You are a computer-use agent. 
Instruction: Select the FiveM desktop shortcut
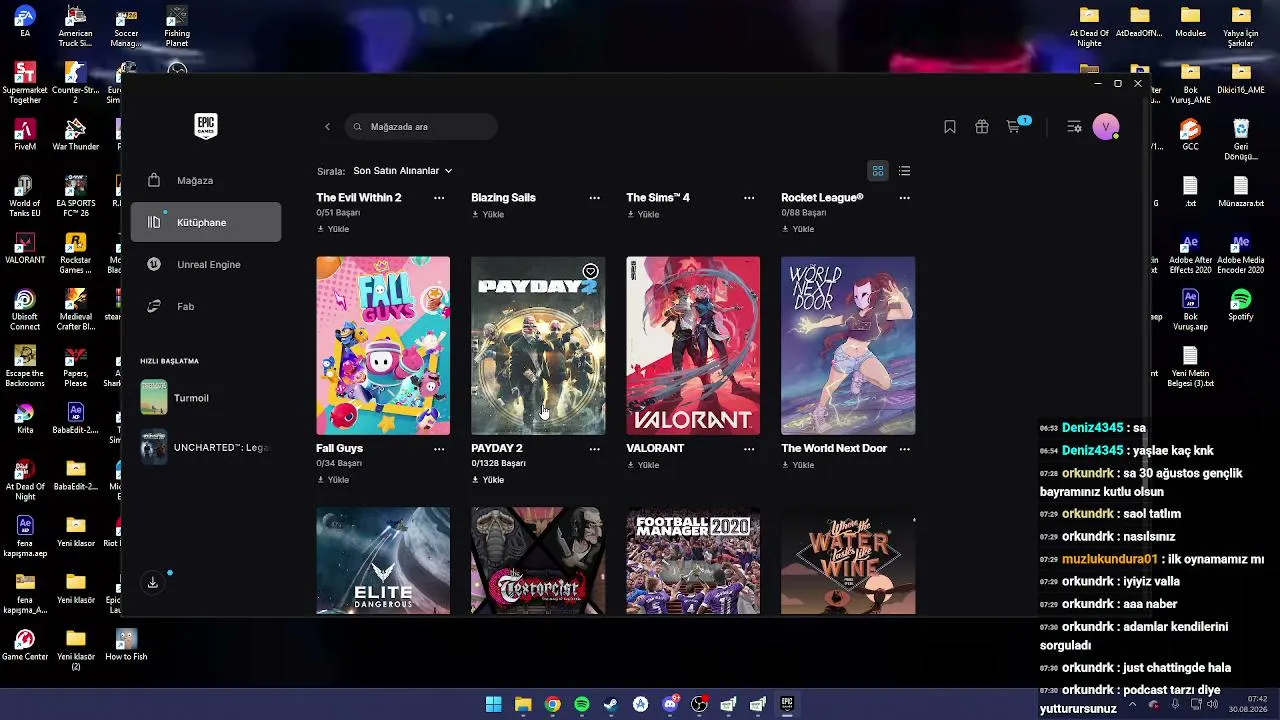click(25, 135)
